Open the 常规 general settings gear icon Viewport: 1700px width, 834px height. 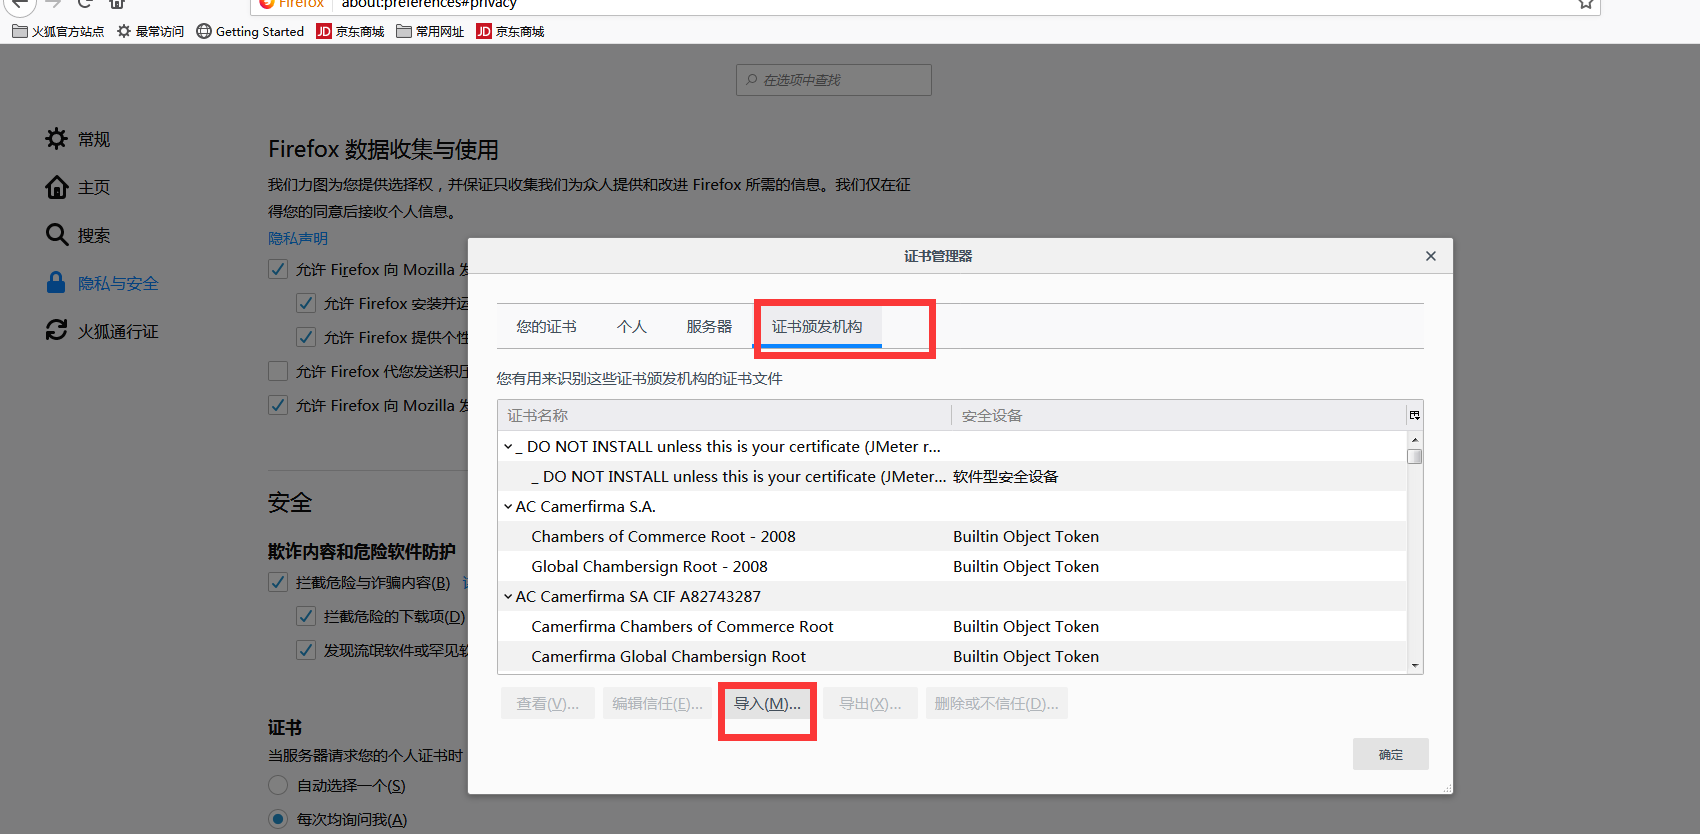coord(57,139)
